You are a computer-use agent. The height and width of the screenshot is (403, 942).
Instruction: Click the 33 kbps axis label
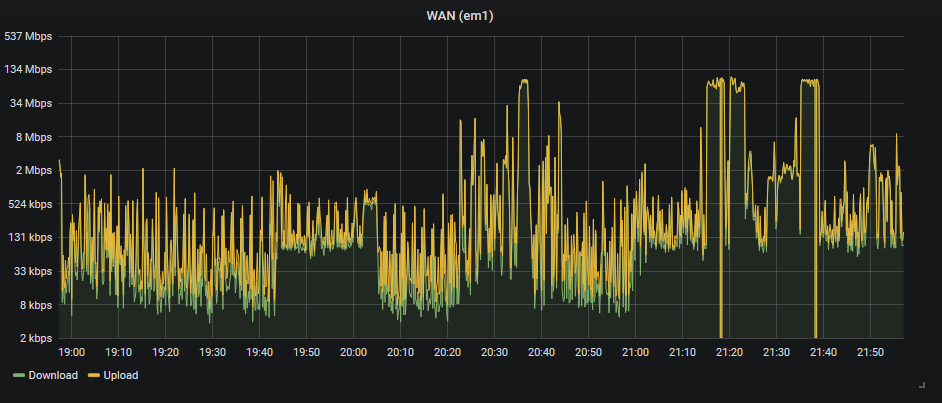click(32, 271)
